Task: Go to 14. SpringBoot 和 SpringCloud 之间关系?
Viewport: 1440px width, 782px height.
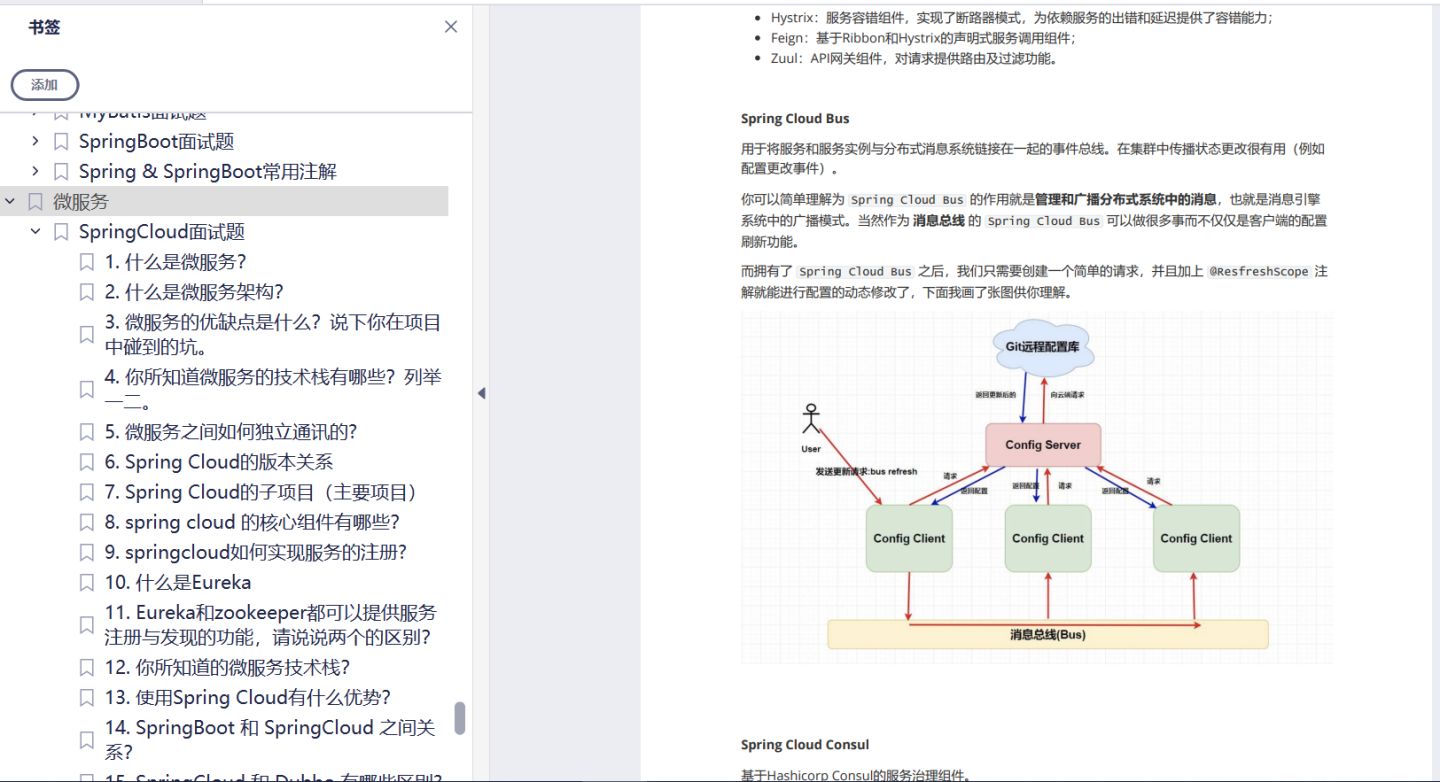Action: click(x=271, y=740)
